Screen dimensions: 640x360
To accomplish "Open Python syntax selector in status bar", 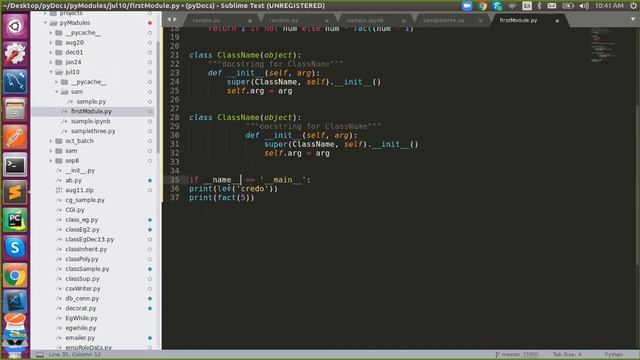I will point(613,355).
